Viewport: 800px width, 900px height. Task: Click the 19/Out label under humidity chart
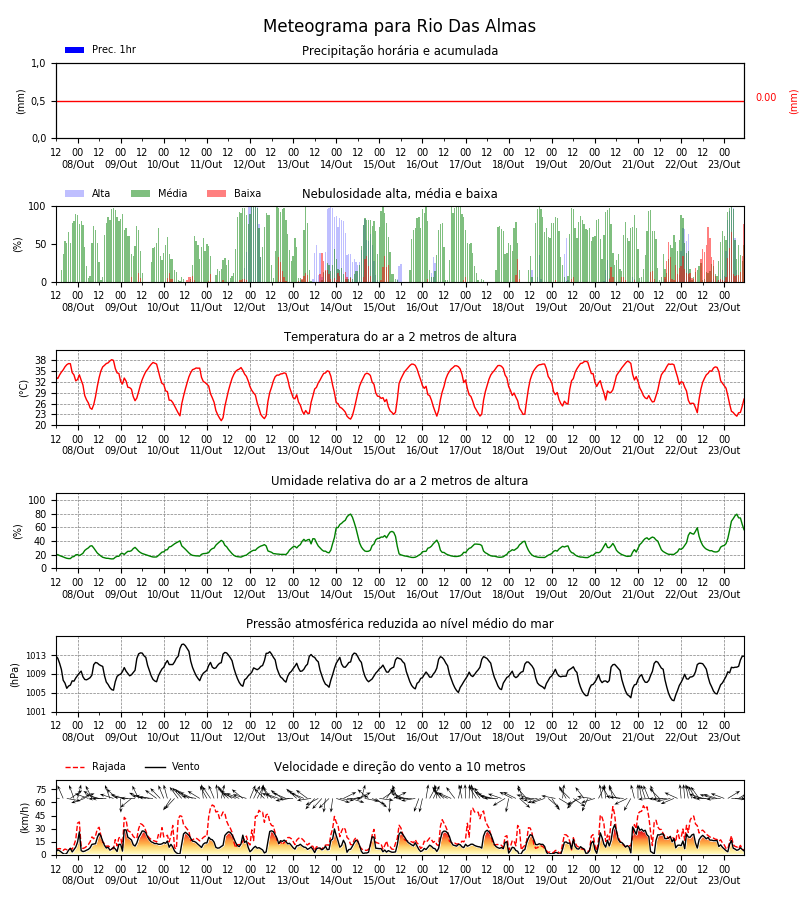551,594
